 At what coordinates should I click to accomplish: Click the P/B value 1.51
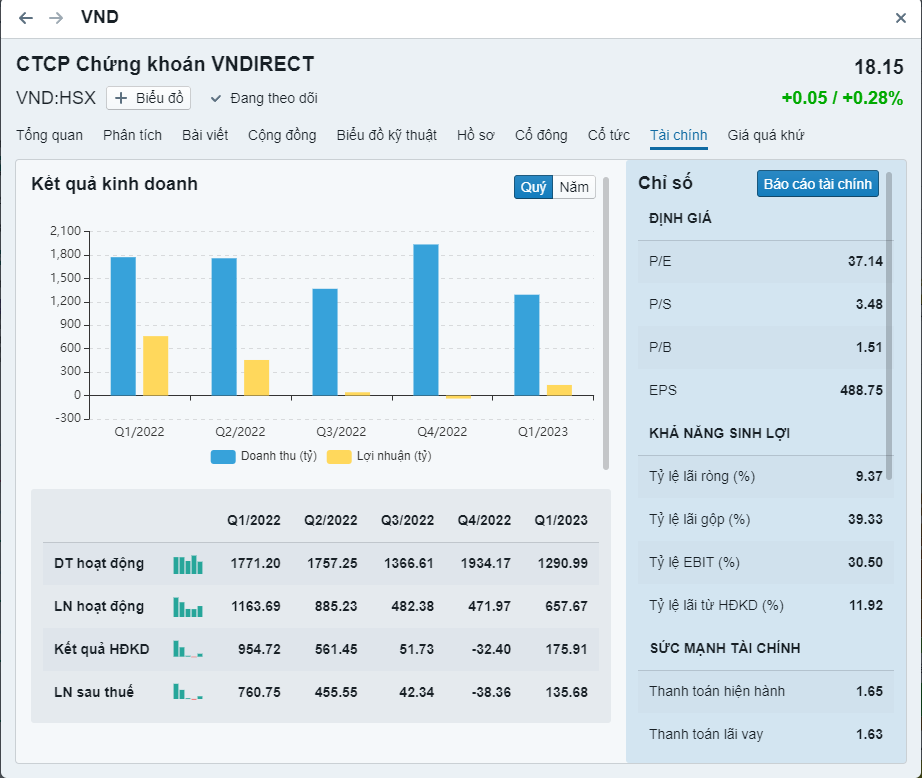869,348
